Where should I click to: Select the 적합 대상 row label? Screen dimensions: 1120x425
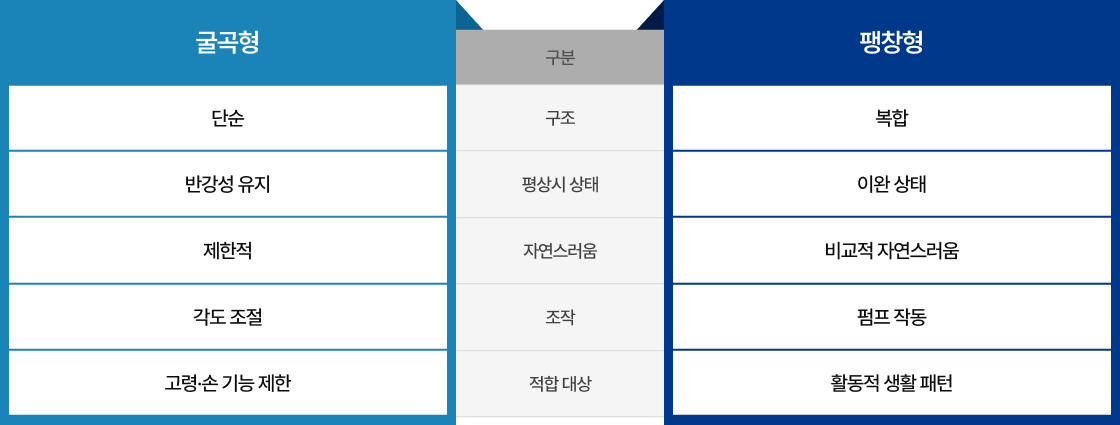click(560, 383)
